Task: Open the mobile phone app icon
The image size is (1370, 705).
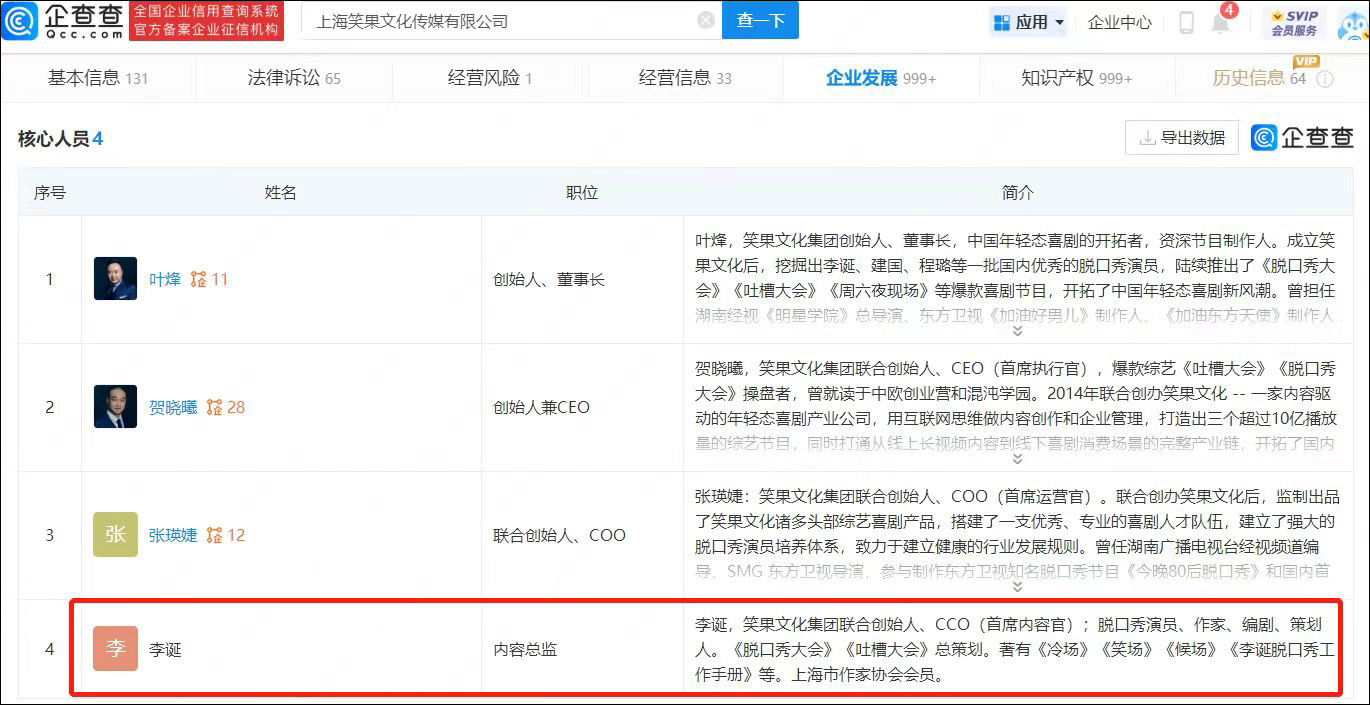Action: pos(1186,22)
